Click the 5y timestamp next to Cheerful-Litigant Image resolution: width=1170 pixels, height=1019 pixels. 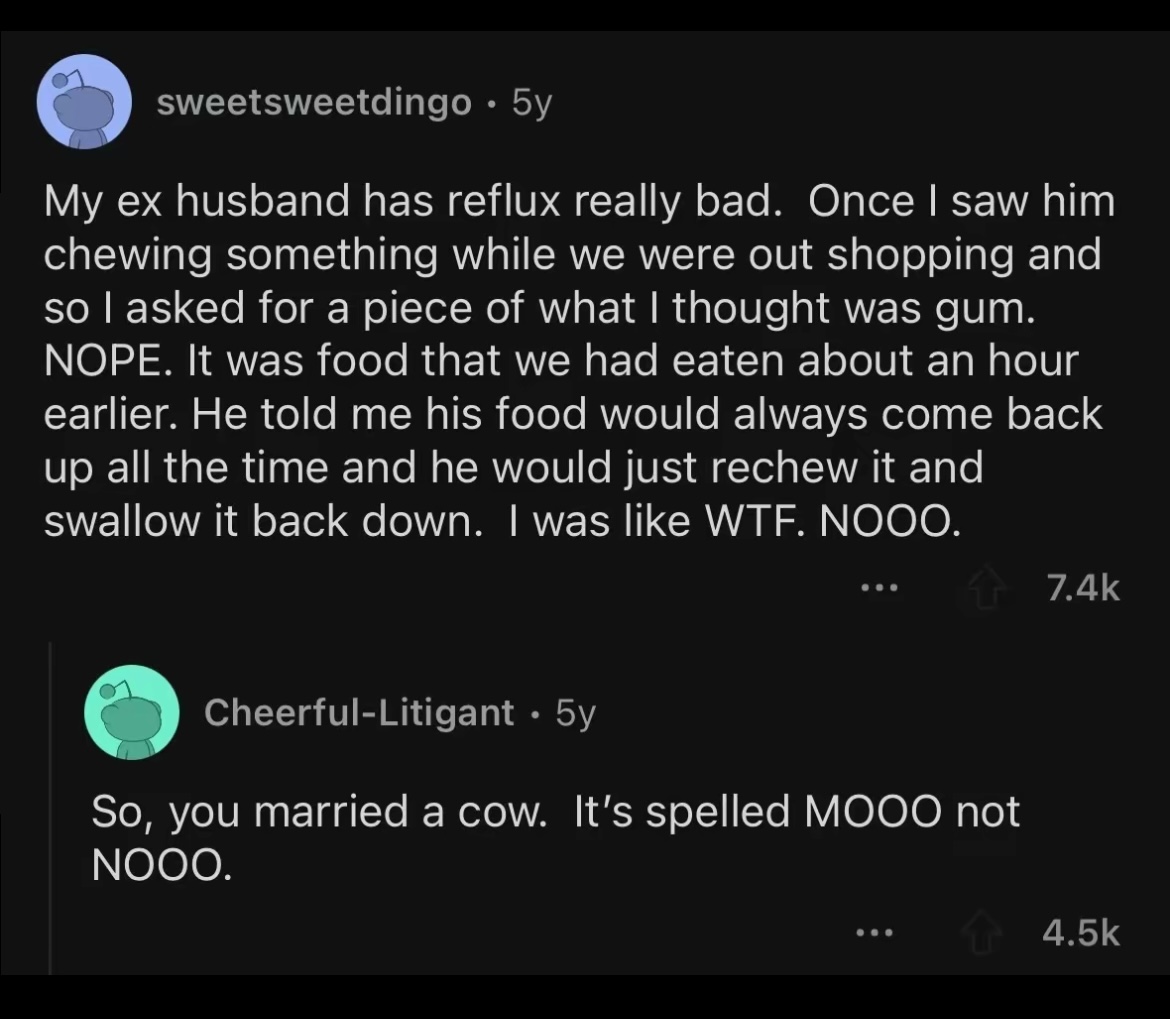(575, 713)
